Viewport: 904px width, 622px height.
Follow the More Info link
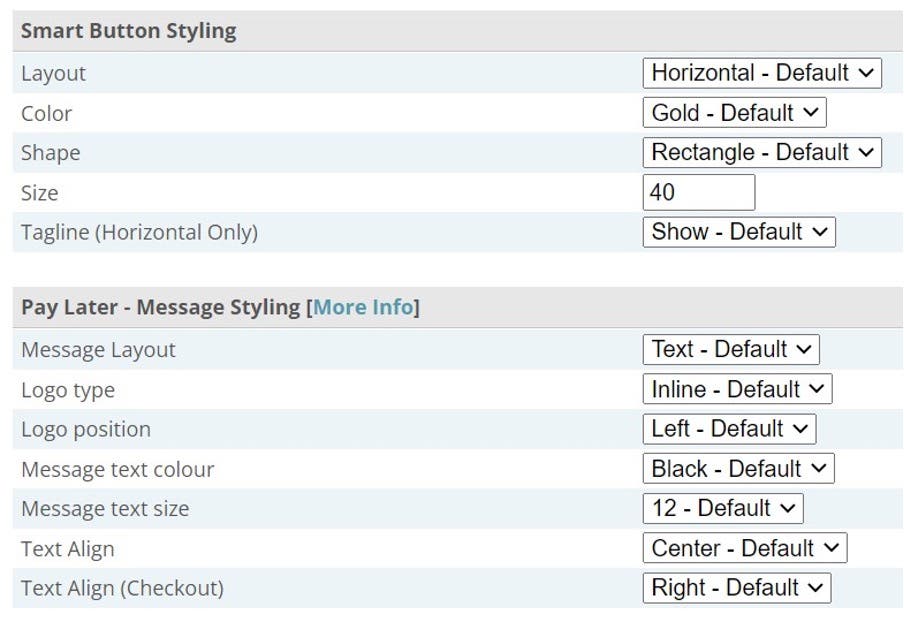pos(363,307)
